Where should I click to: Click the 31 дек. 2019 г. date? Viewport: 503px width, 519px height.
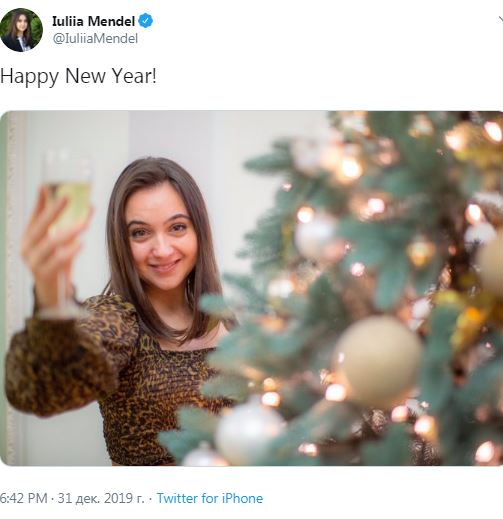click(x=101, y=498)
